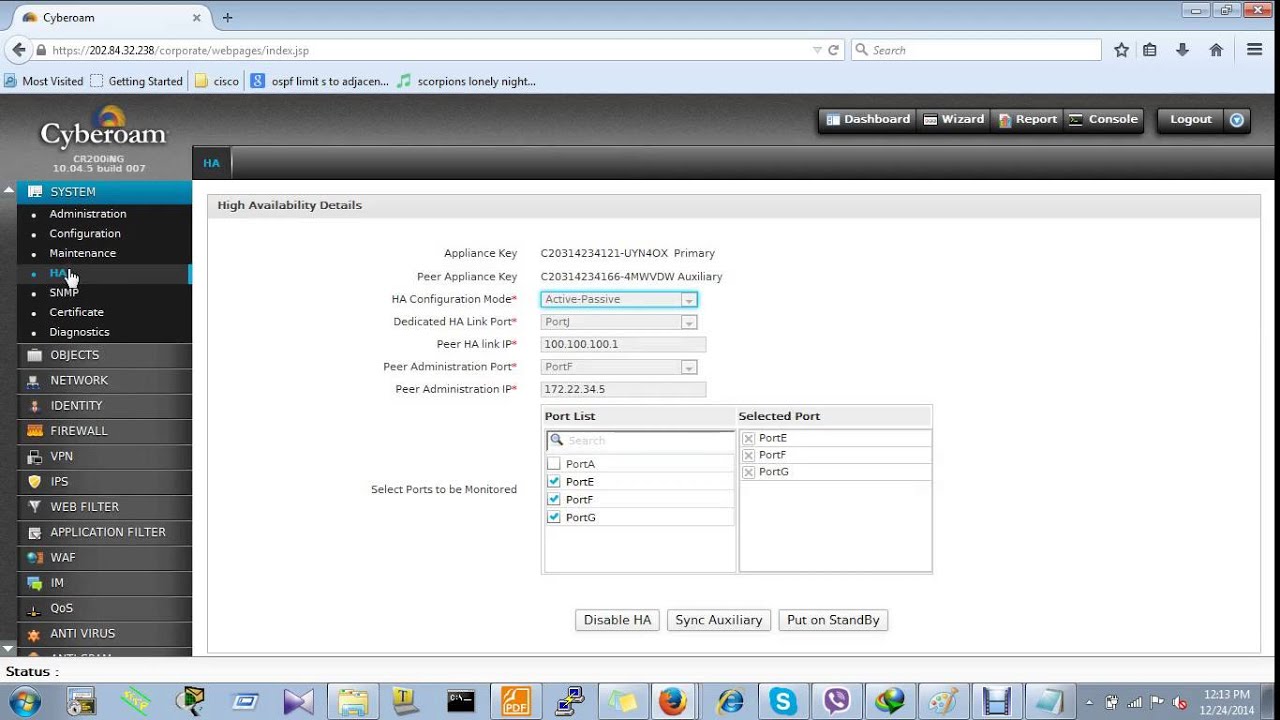Viewport: 1280px width, 720px height.
Task: Launch the Wizard
Action: coord(954,120)
